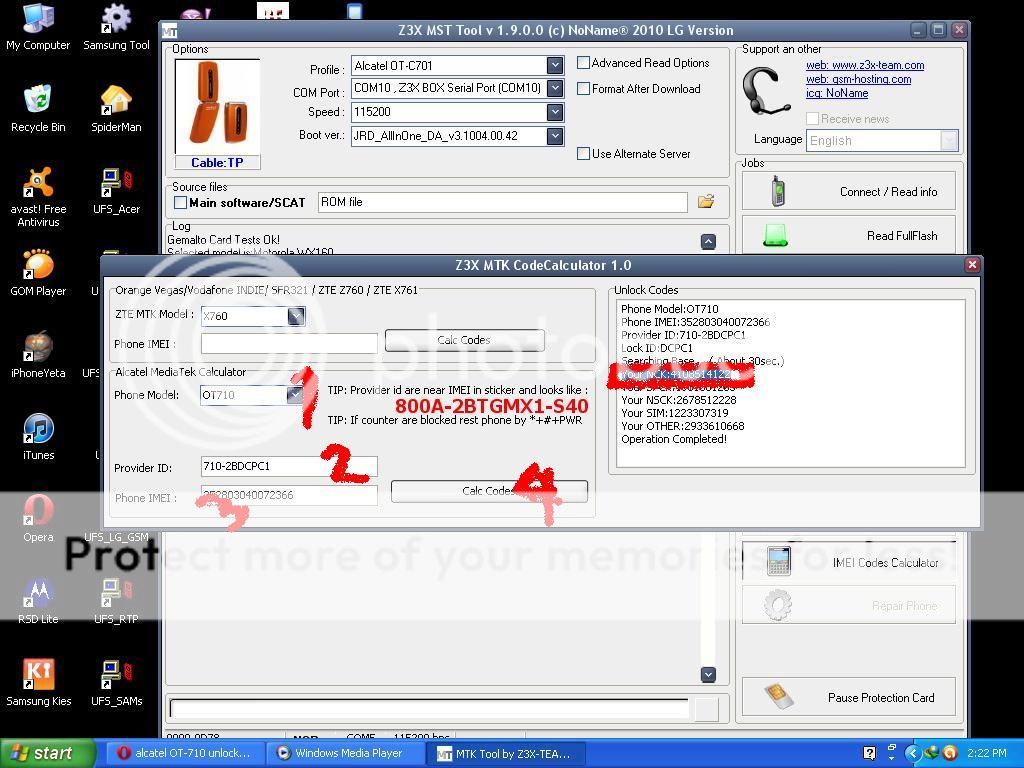Viewport: 1024px width, 768px height.
Task: Toggle Format After Download checkbox
Action: point(584,89)
